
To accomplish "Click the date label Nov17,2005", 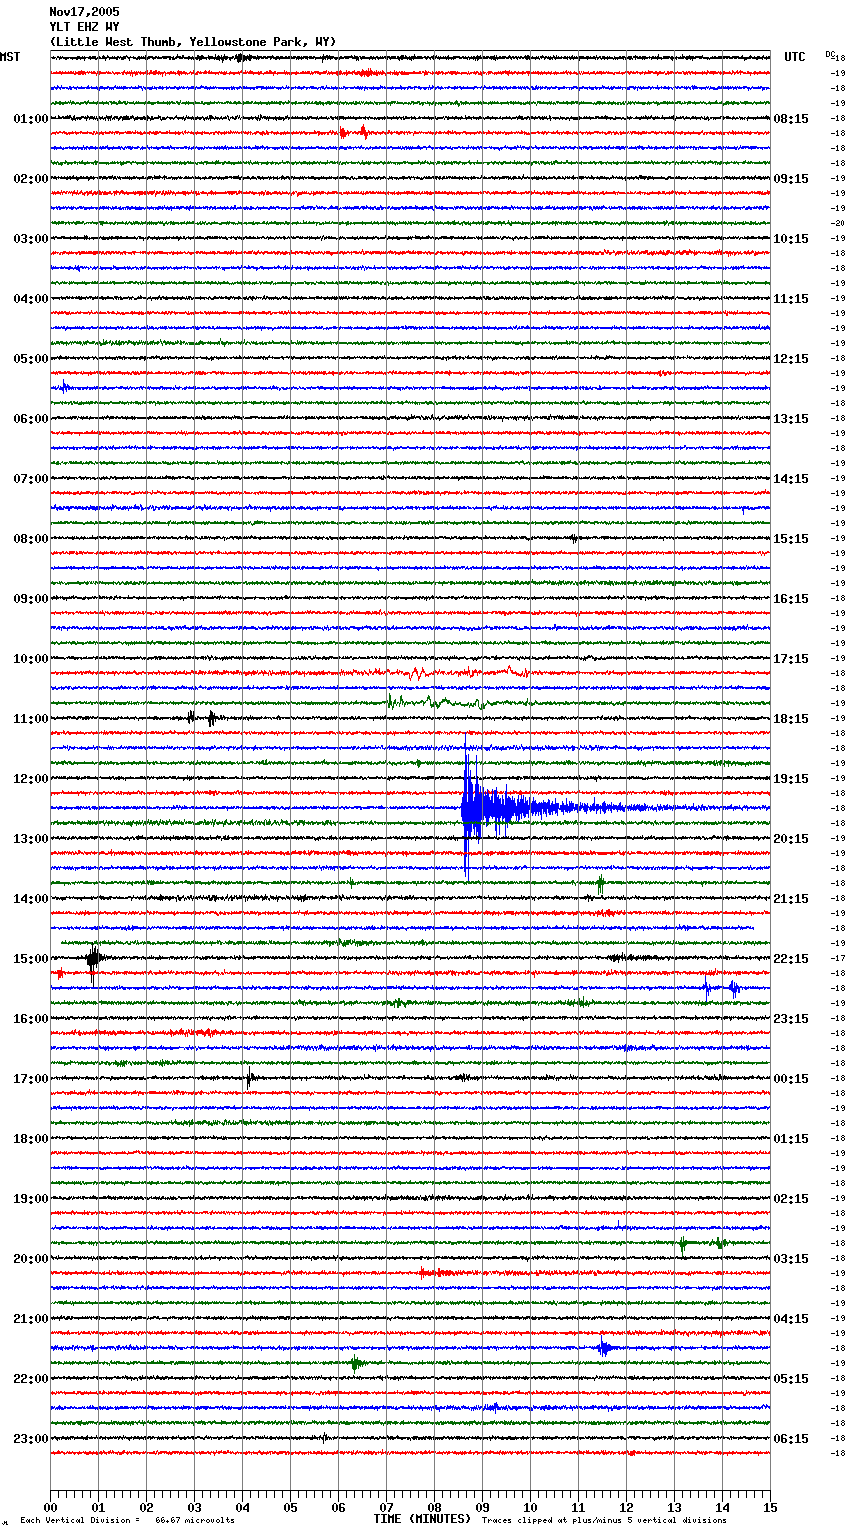I will pos(84,12).
